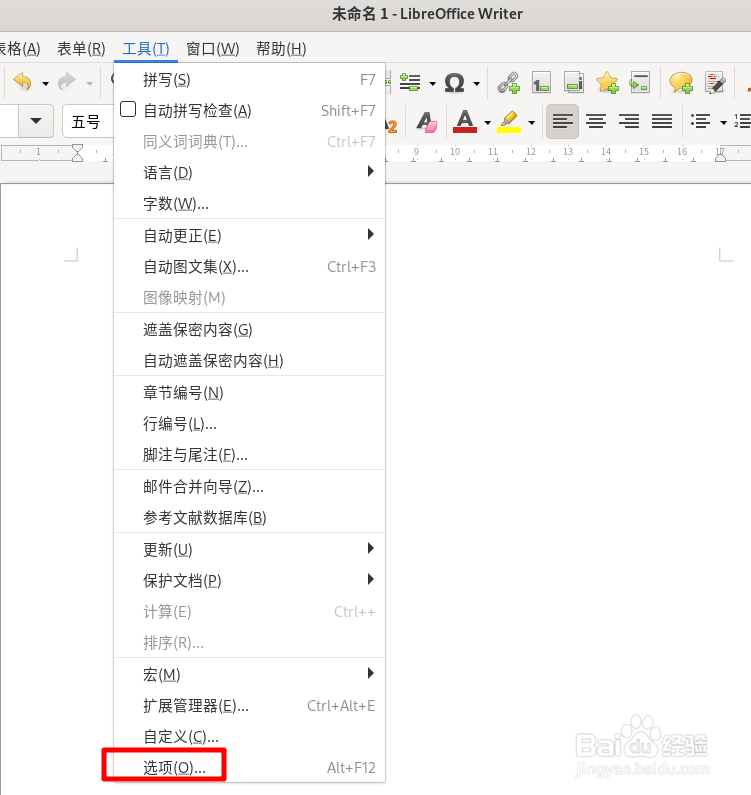Open 参考文献数据库(B)
The width and height of the screenshot is (751, 795).
tap(249, 518)
